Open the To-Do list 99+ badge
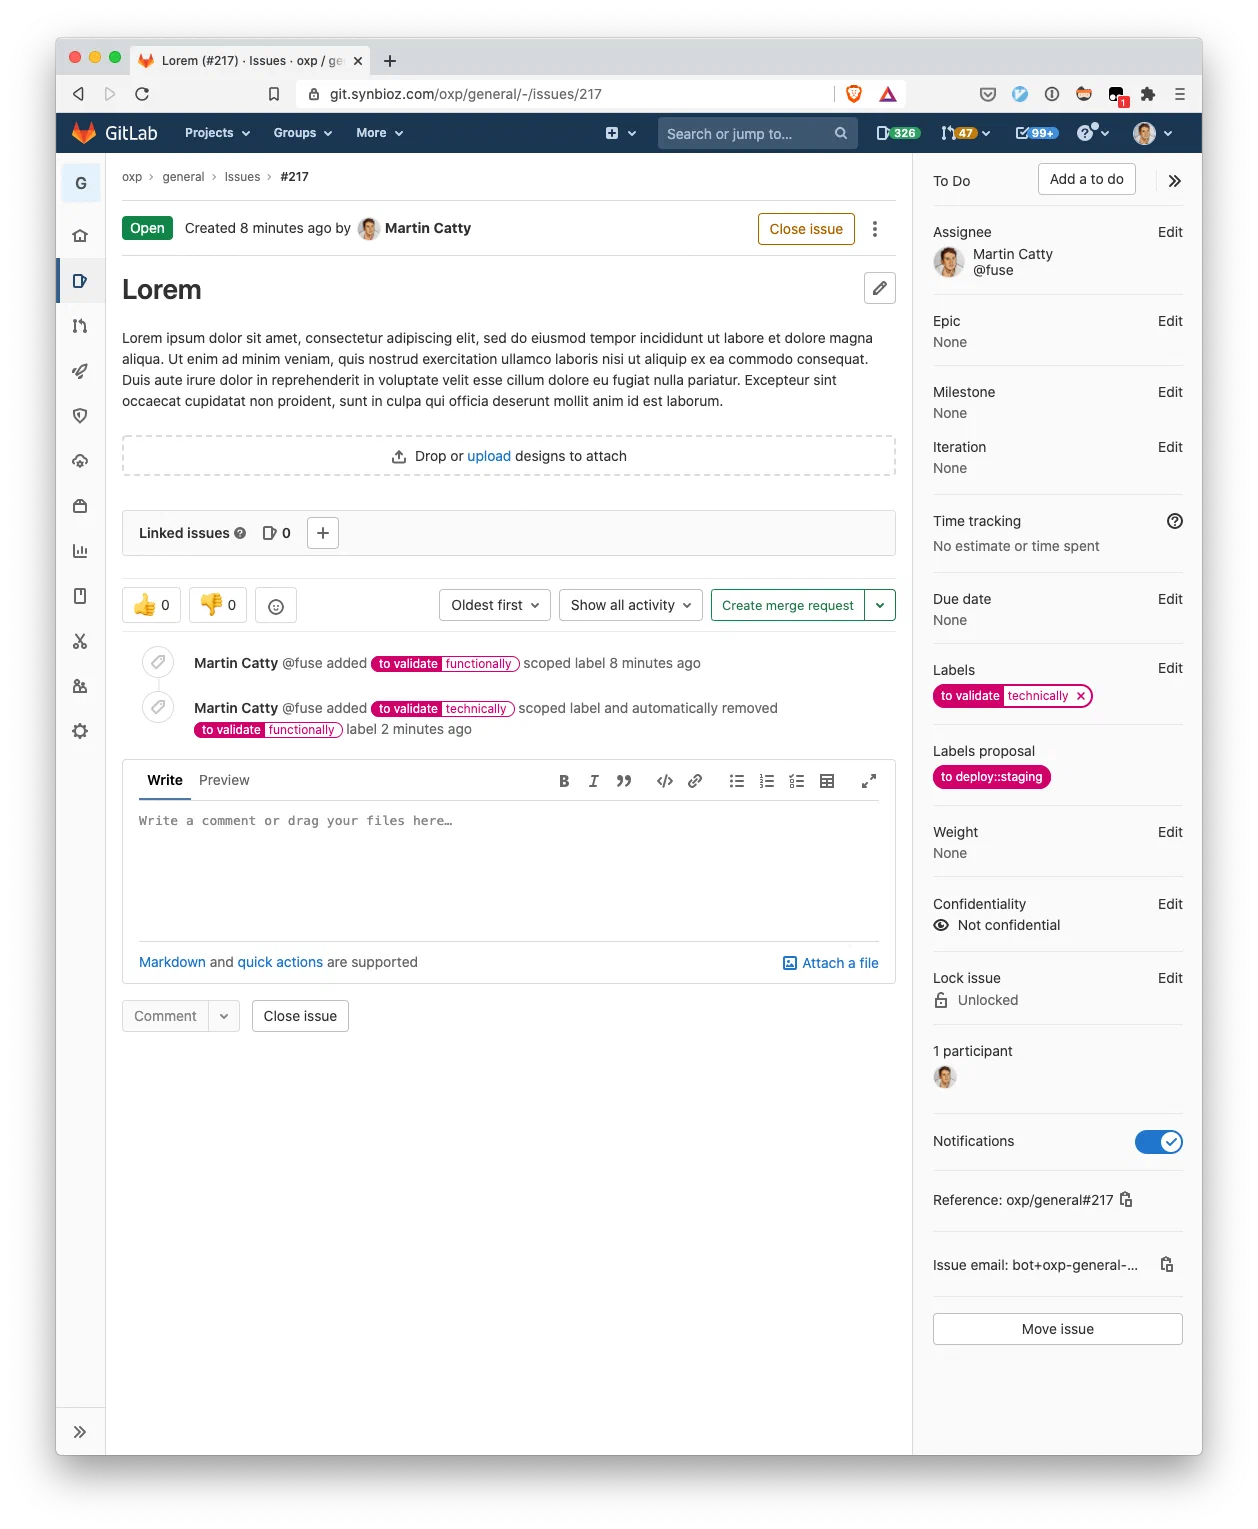 click(1037, 133)
